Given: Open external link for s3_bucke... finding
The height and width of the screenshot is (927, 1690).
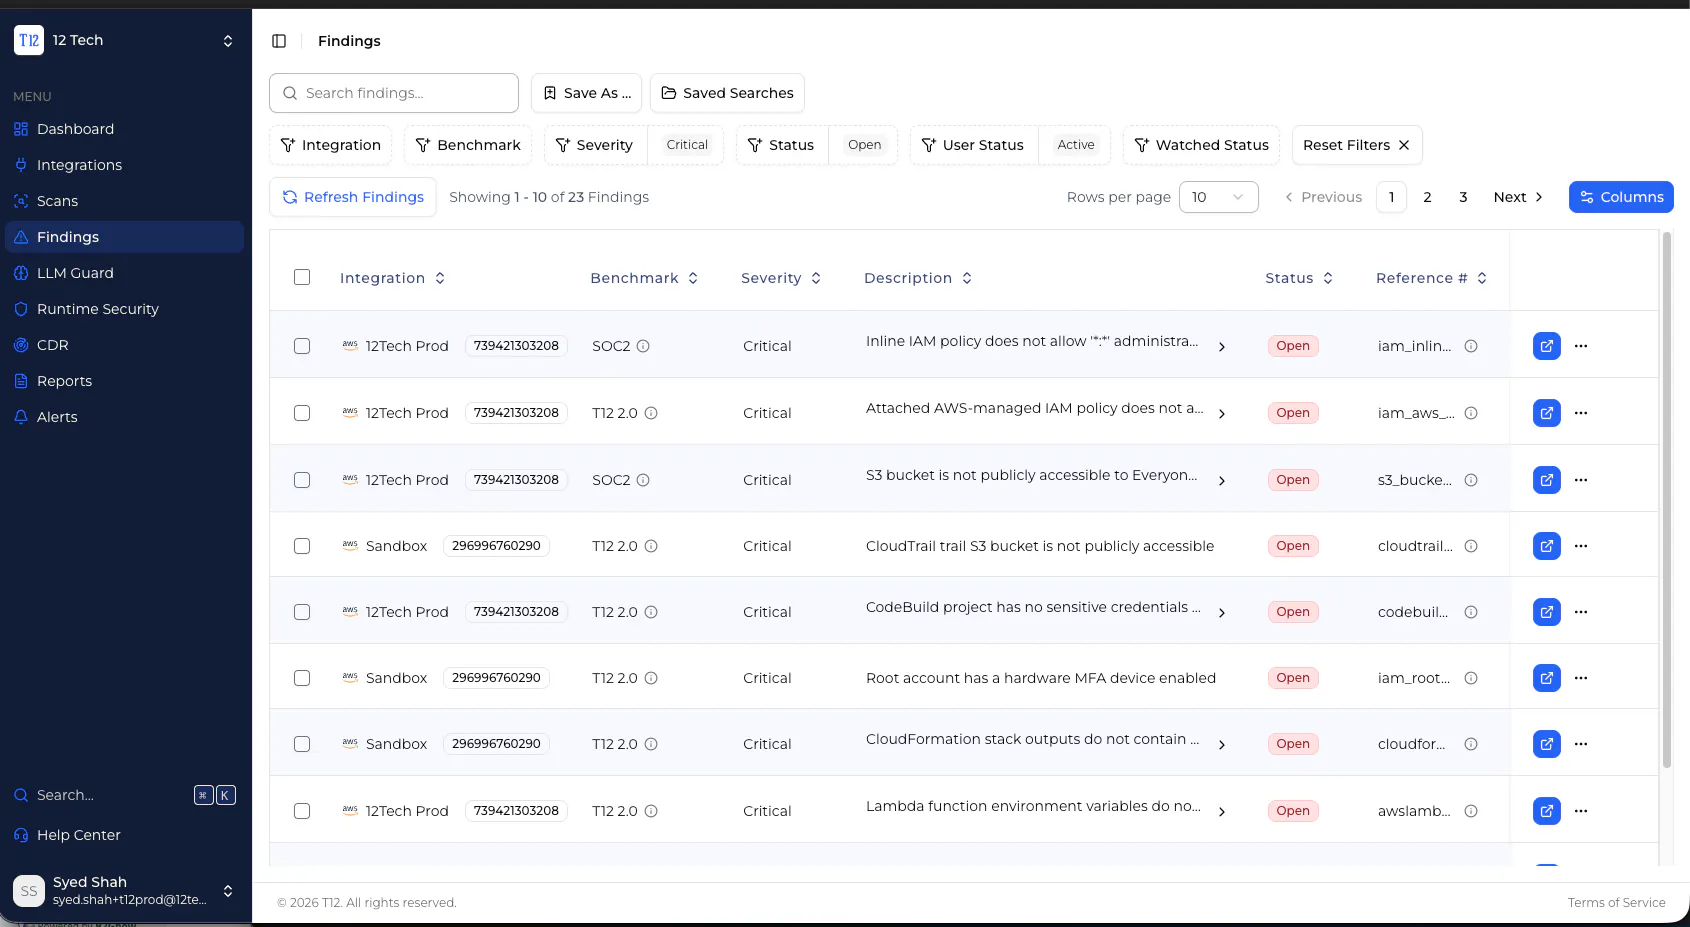Looking at the screenshot, I should (x=1546, y=480).
